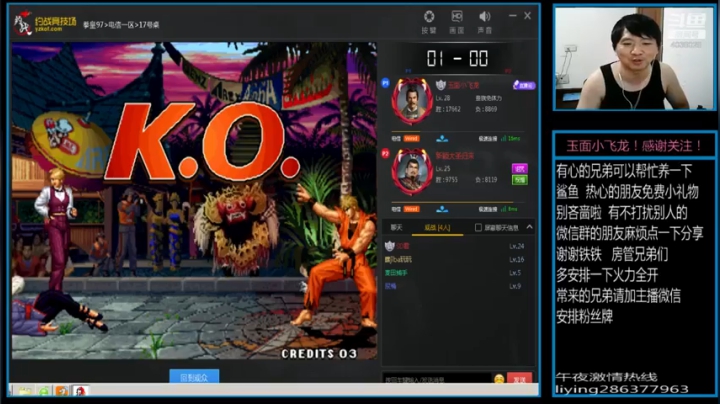Click player two's blue seat icon

[x=442, y=209]
